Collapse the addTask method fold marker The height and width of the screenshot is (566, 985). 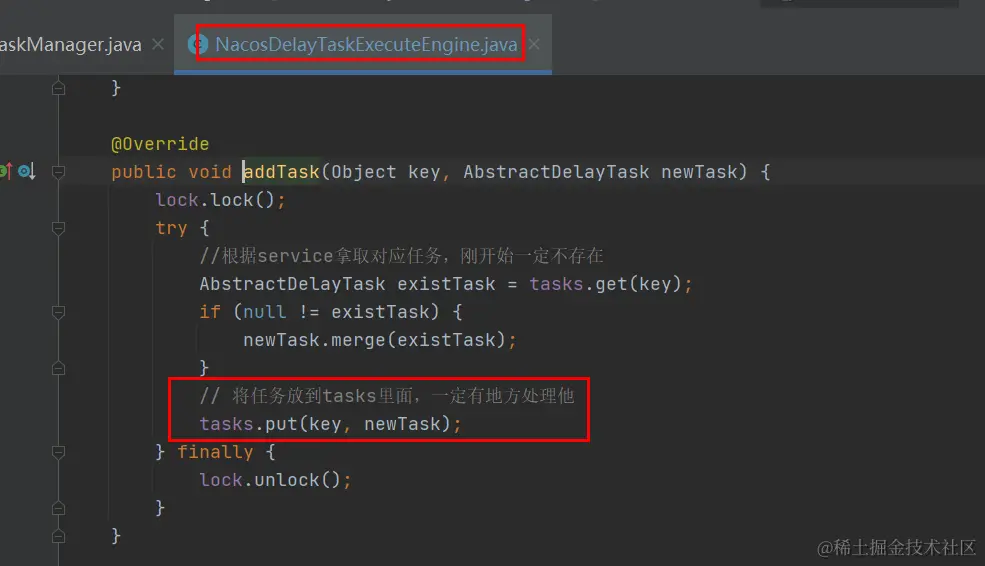(x=58, y=171)
